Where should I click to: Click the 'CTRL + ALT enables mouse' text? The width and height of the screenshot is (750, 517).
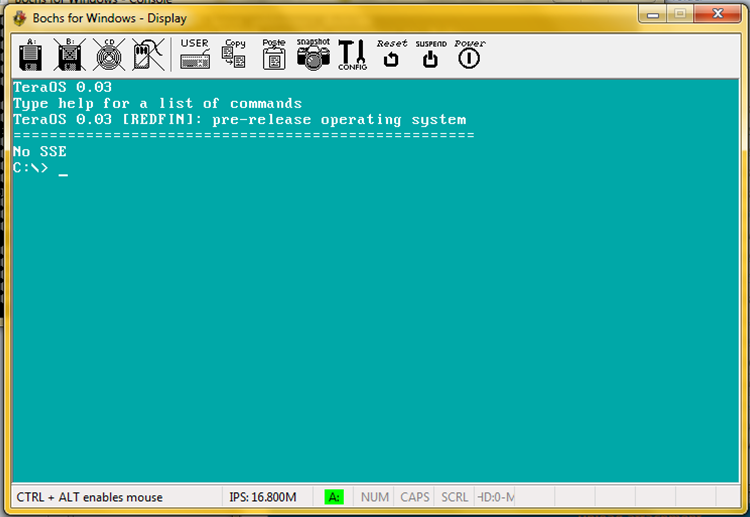click(x=89, y=497)
